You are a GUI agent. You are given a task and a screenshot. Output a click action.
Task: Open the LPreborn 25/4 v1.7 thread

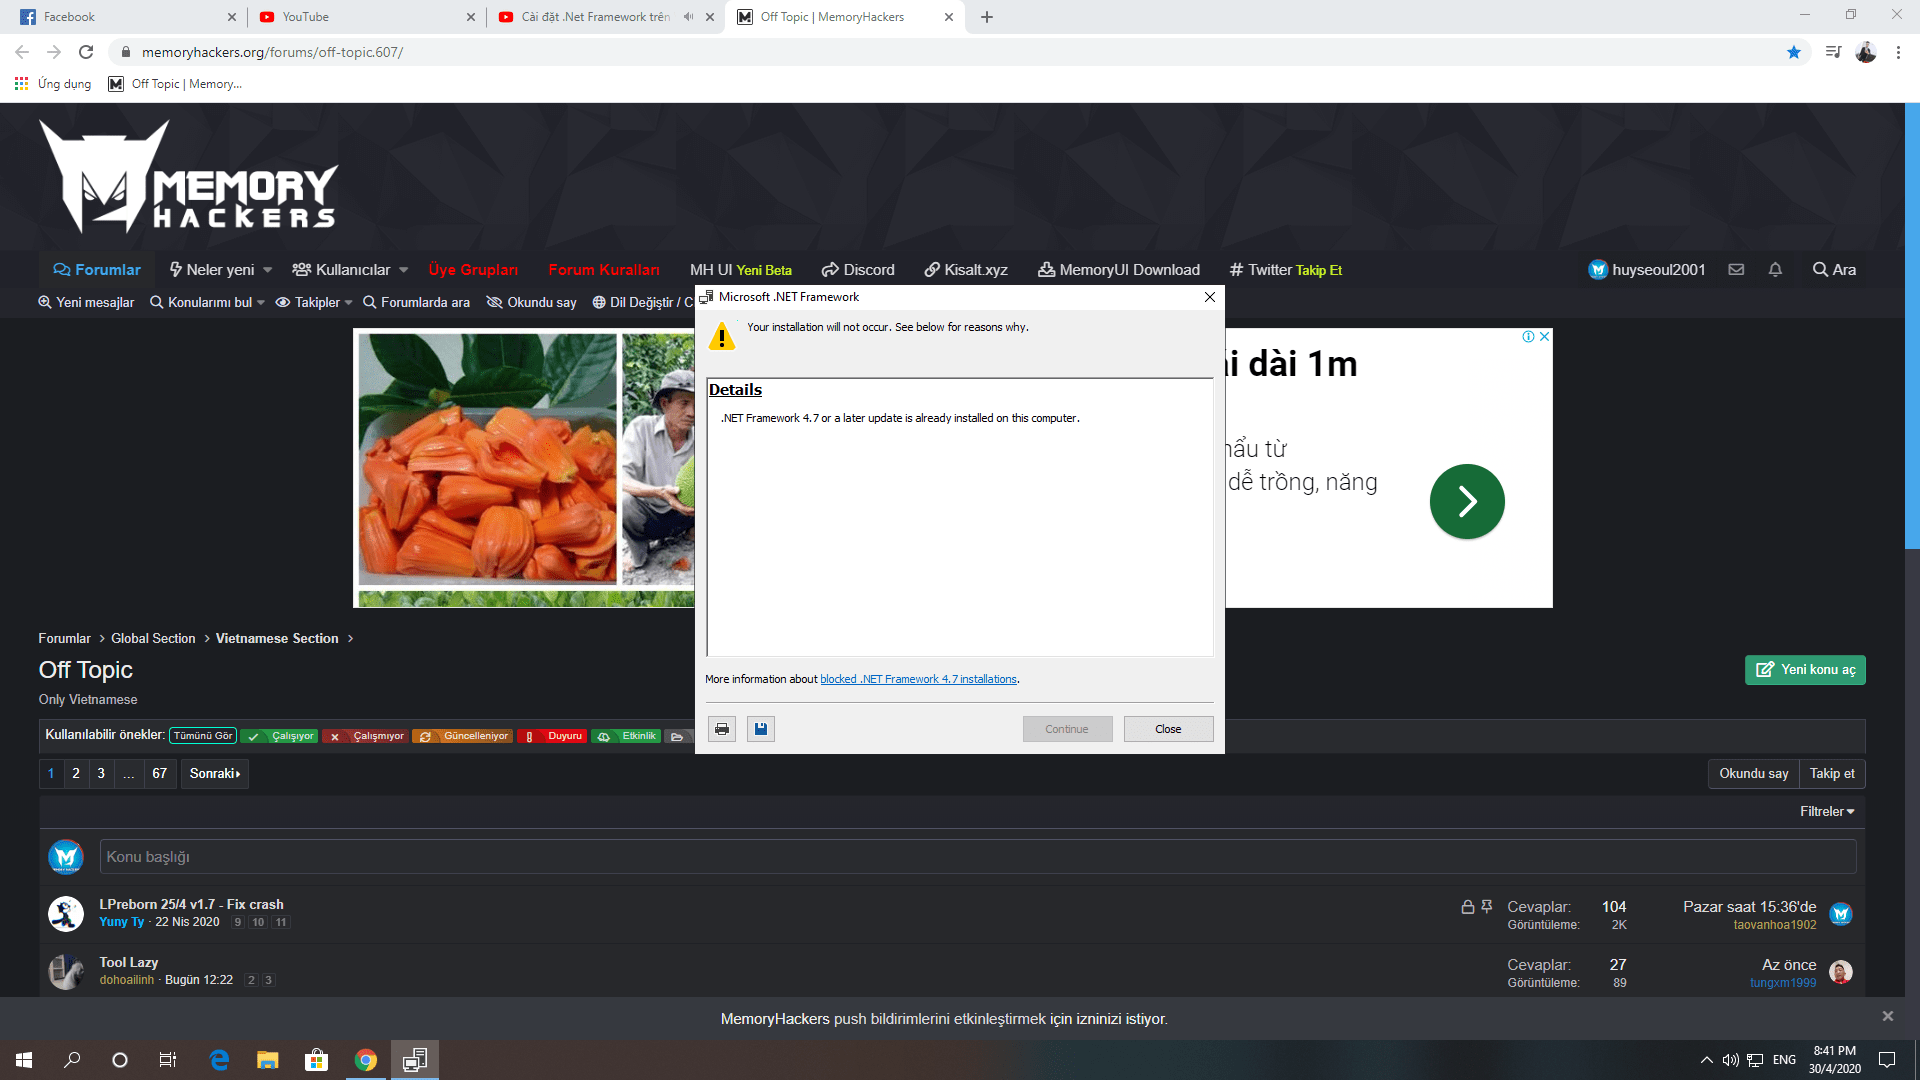(191, 904)
